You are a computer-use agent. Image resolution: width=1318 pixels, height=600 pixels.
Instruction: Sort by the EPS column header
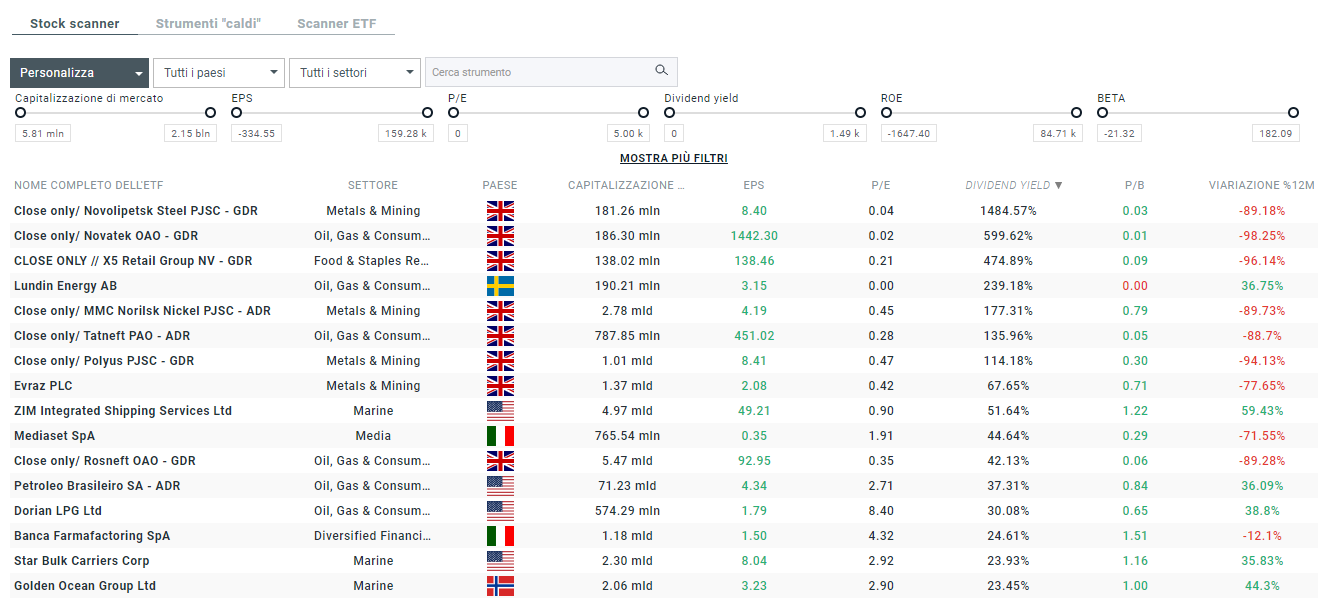point(754,185)
